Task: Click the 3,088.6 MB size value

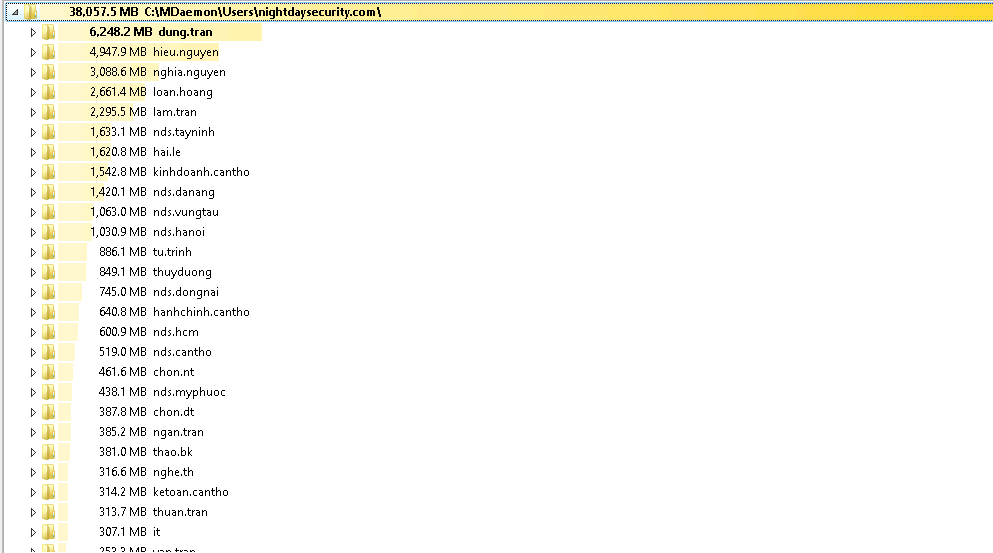Action: [x=118, y=72]
